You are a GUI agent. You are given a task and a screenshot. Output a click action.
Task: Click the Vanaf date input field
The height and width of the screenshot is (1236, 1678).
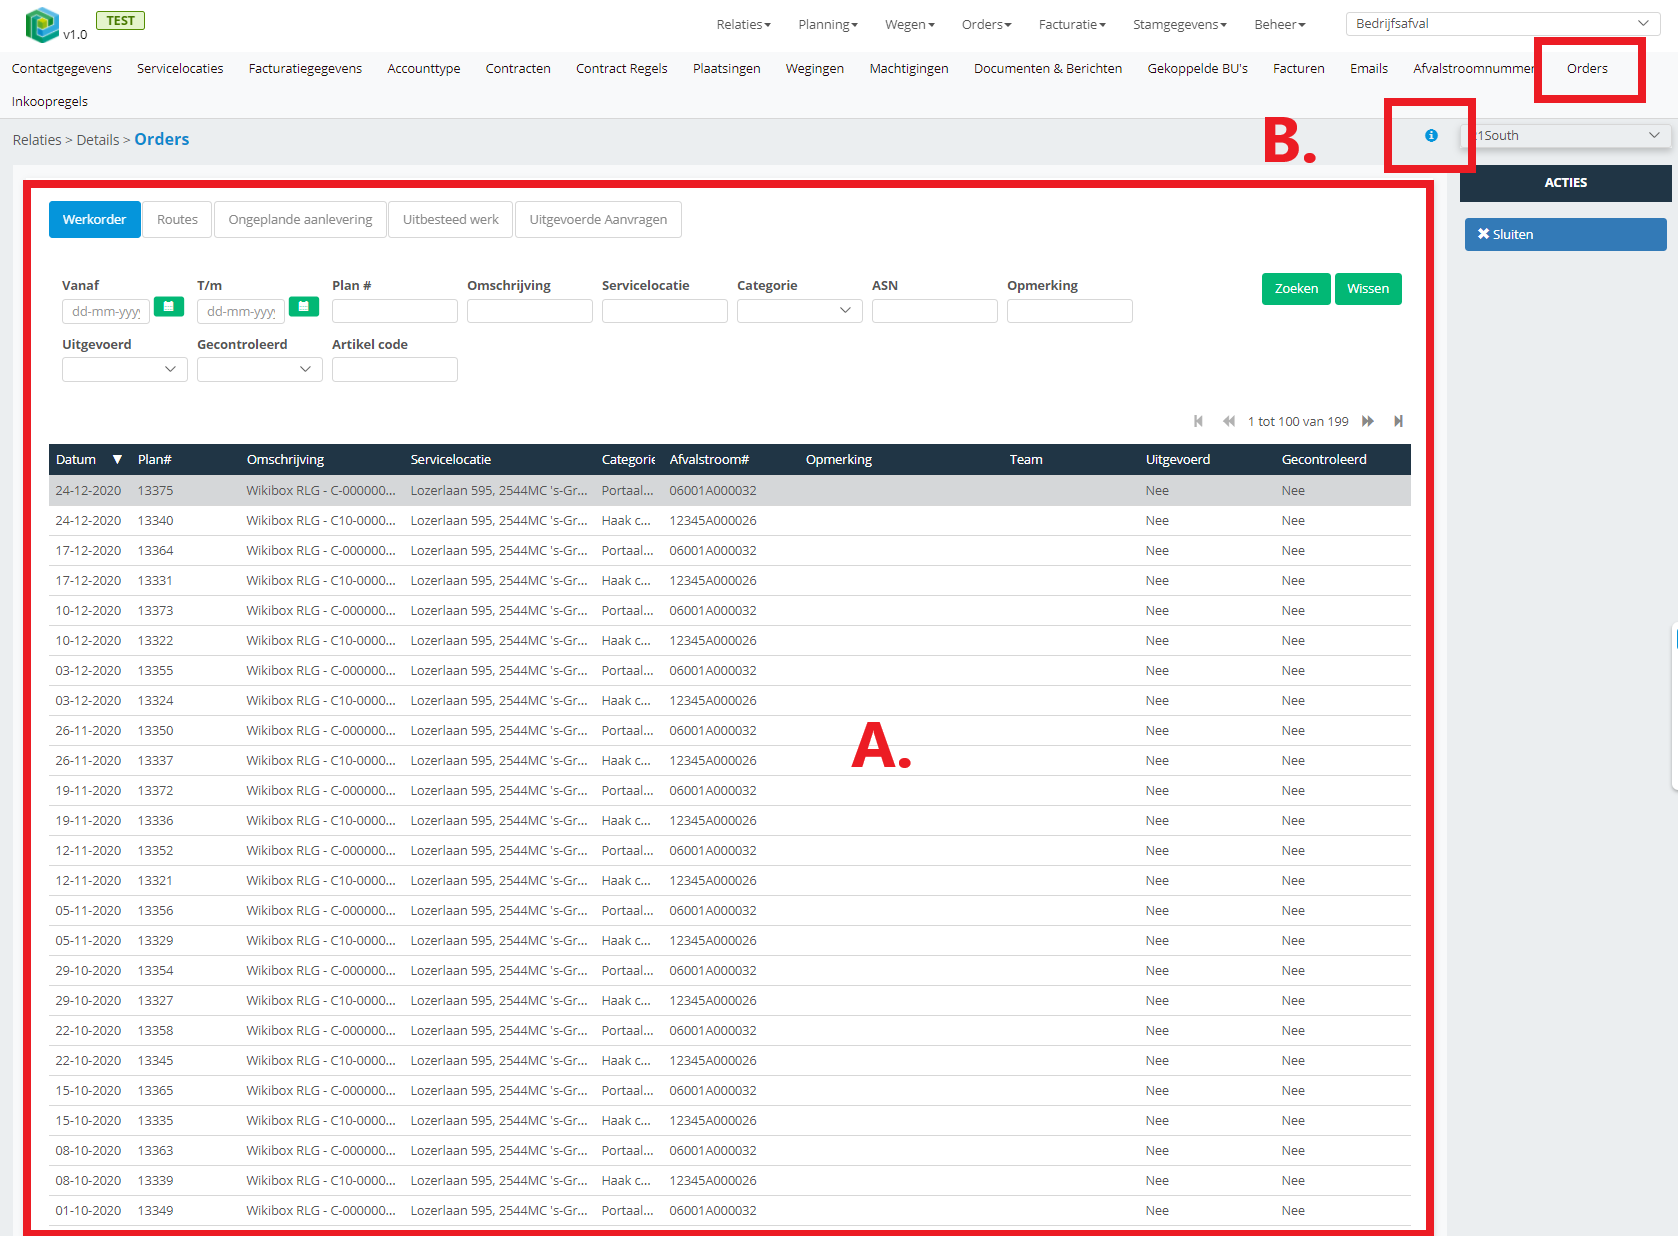[x=106, y=311]
